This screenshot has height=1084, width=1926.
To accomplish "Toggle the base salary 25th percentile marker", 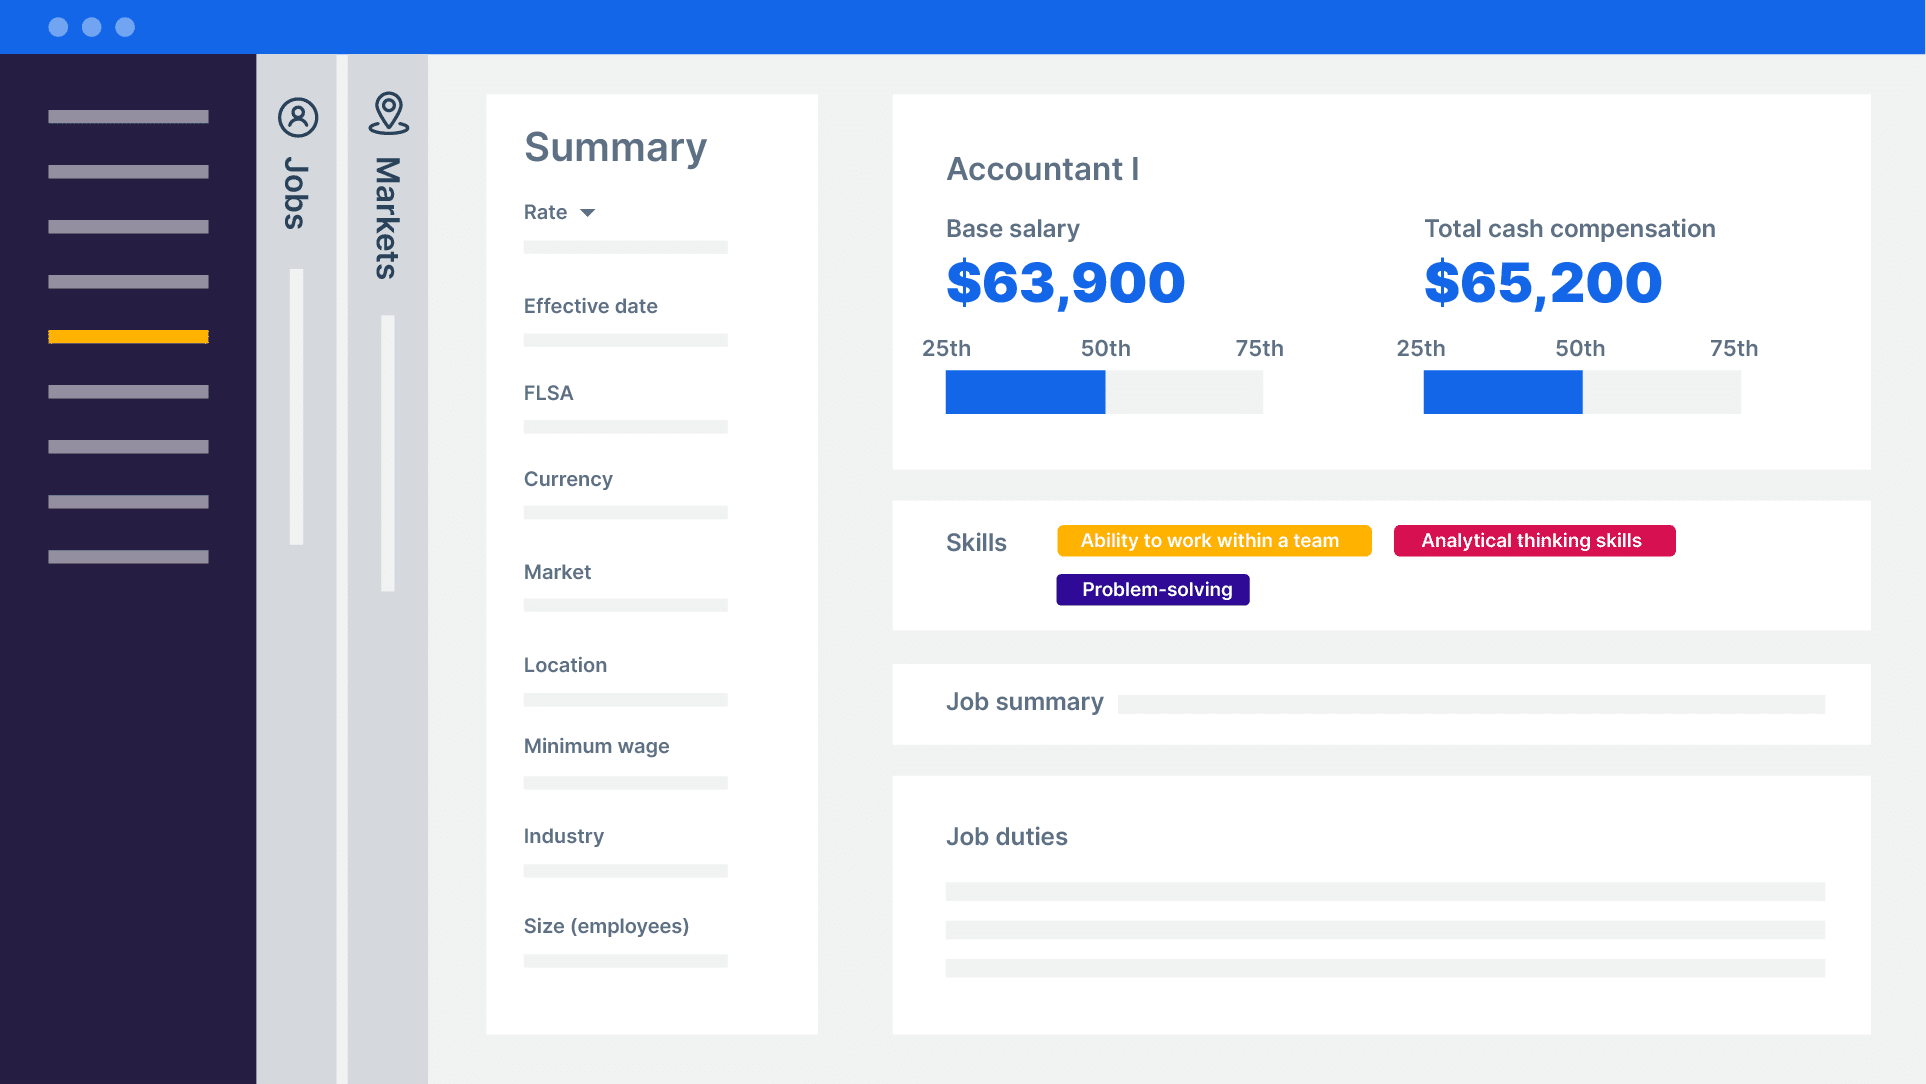I will 948,348.
